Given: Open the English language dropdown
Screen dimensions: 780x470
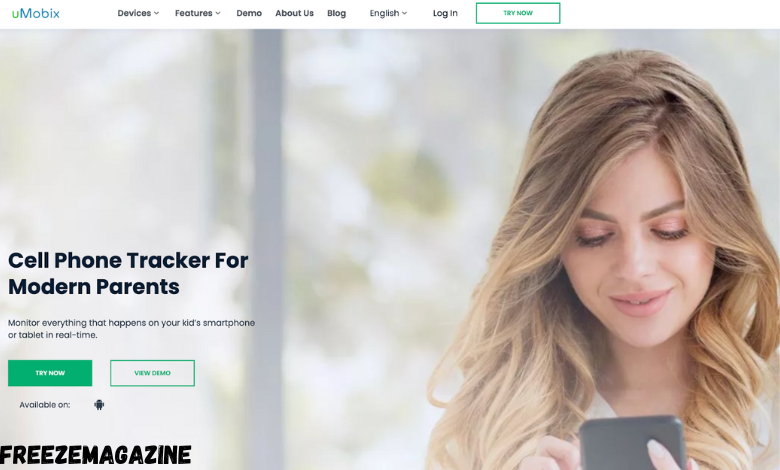Looking at the screenshot, I should click(x=388, y=13).
